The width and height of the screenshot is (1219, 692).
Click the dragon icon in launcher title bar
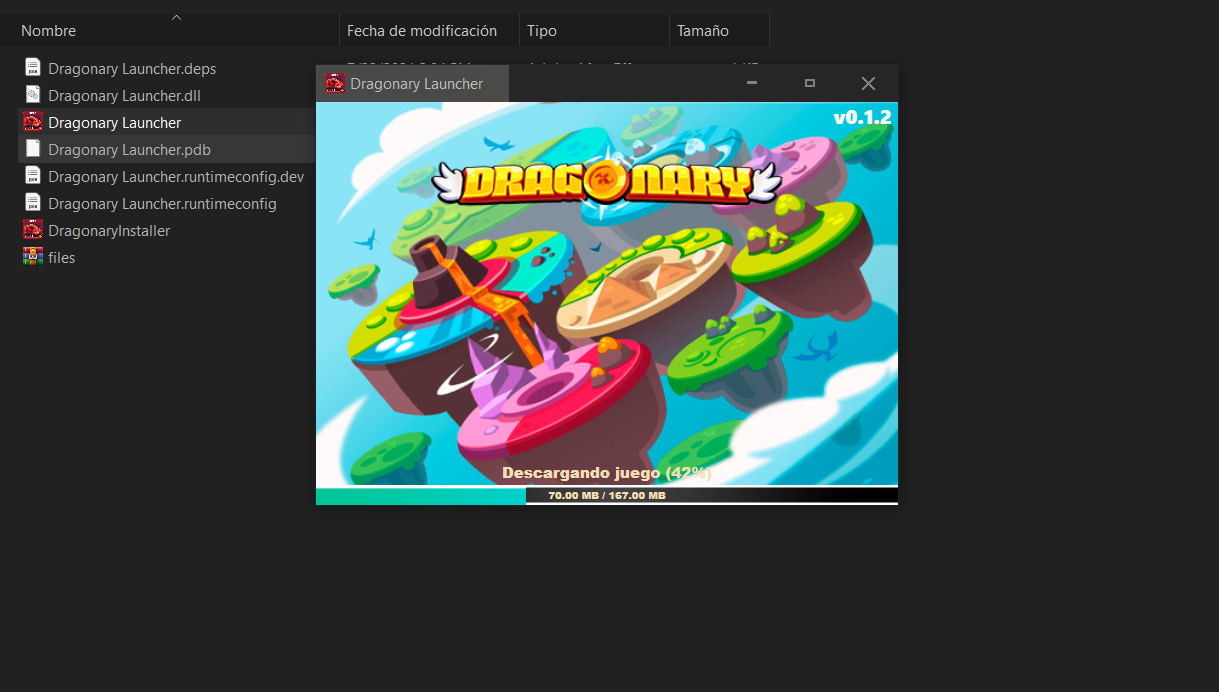coord(335,84)
